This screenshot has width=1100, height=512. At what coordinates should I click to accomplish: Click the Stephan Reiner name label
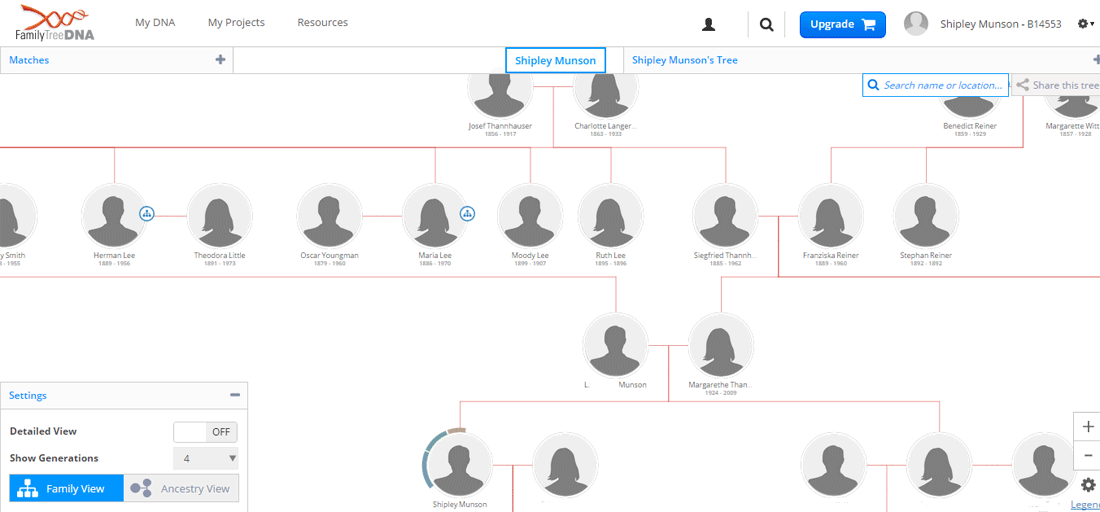pos(926,255)
